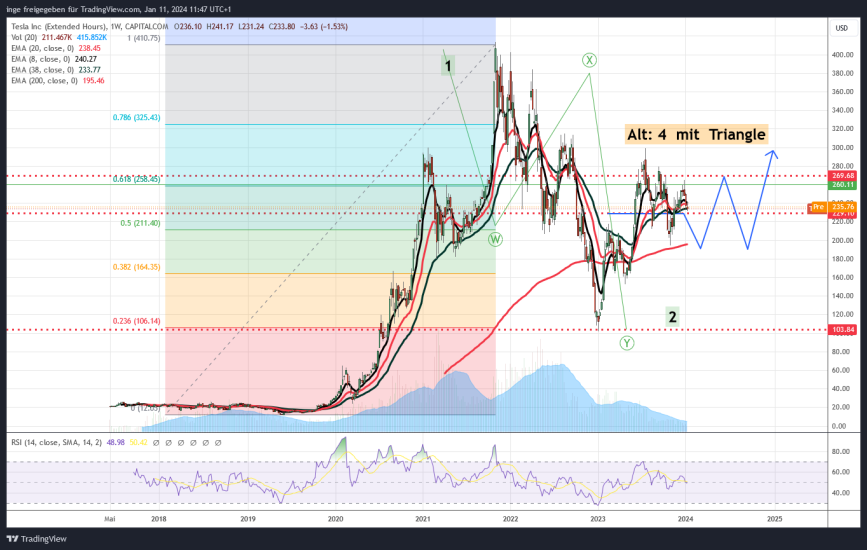Click the 0.618 (258.45) Fibonacci level label
The width and height of the screenshot is (867, 550).
136,178
